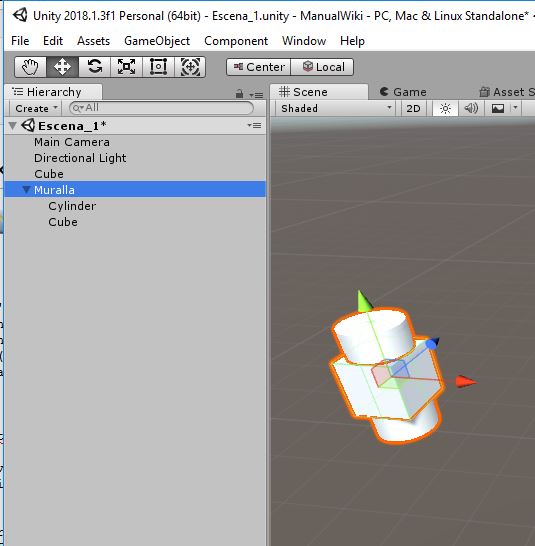Image resolution: width=535 pixels, height=546 pixels.
Task: Select the Hand tool
Action: pyautogui.click(x=30, y=67)
